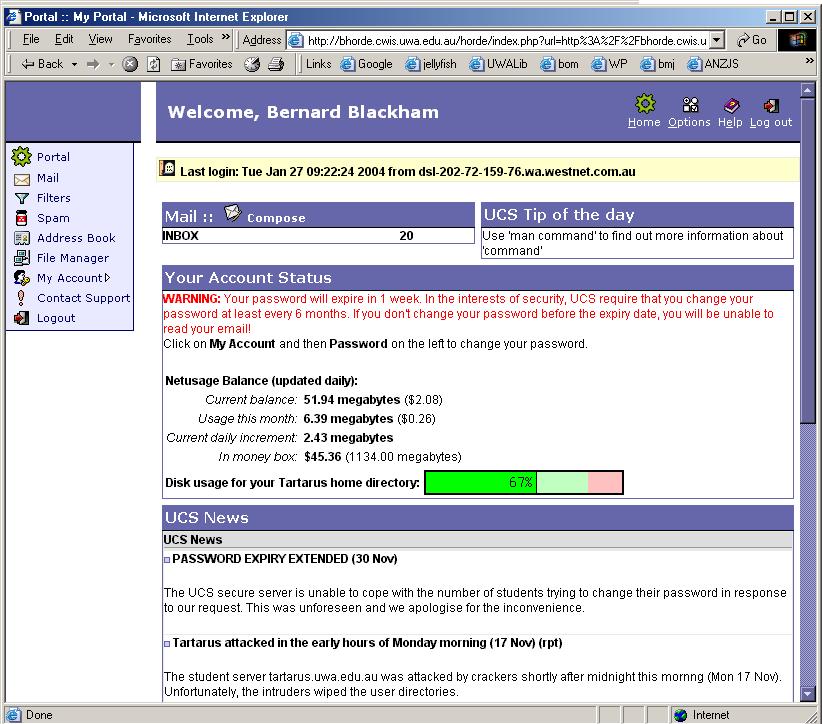This screenshot has height=724, width=822.
Task: Open the address bar dropdown arrow
Action: pos(717,40)
